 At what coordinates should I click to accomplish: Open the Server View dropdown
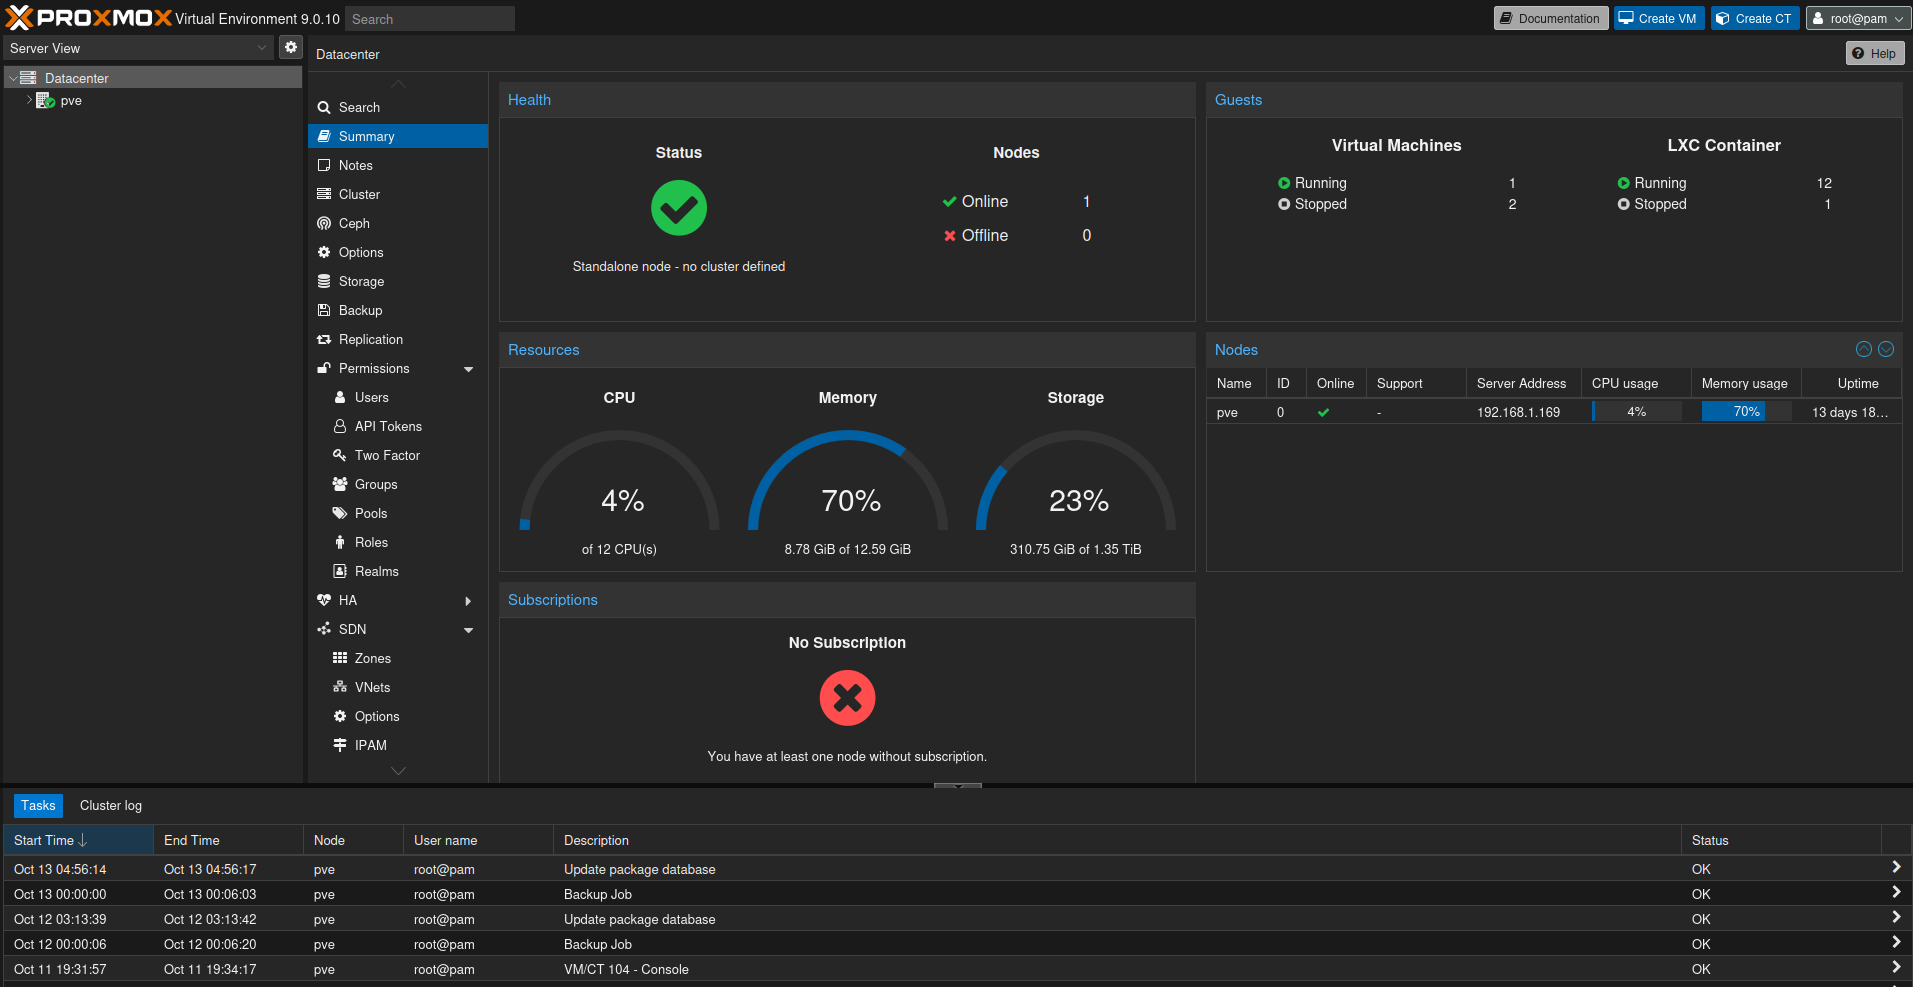tap(138, 48)
